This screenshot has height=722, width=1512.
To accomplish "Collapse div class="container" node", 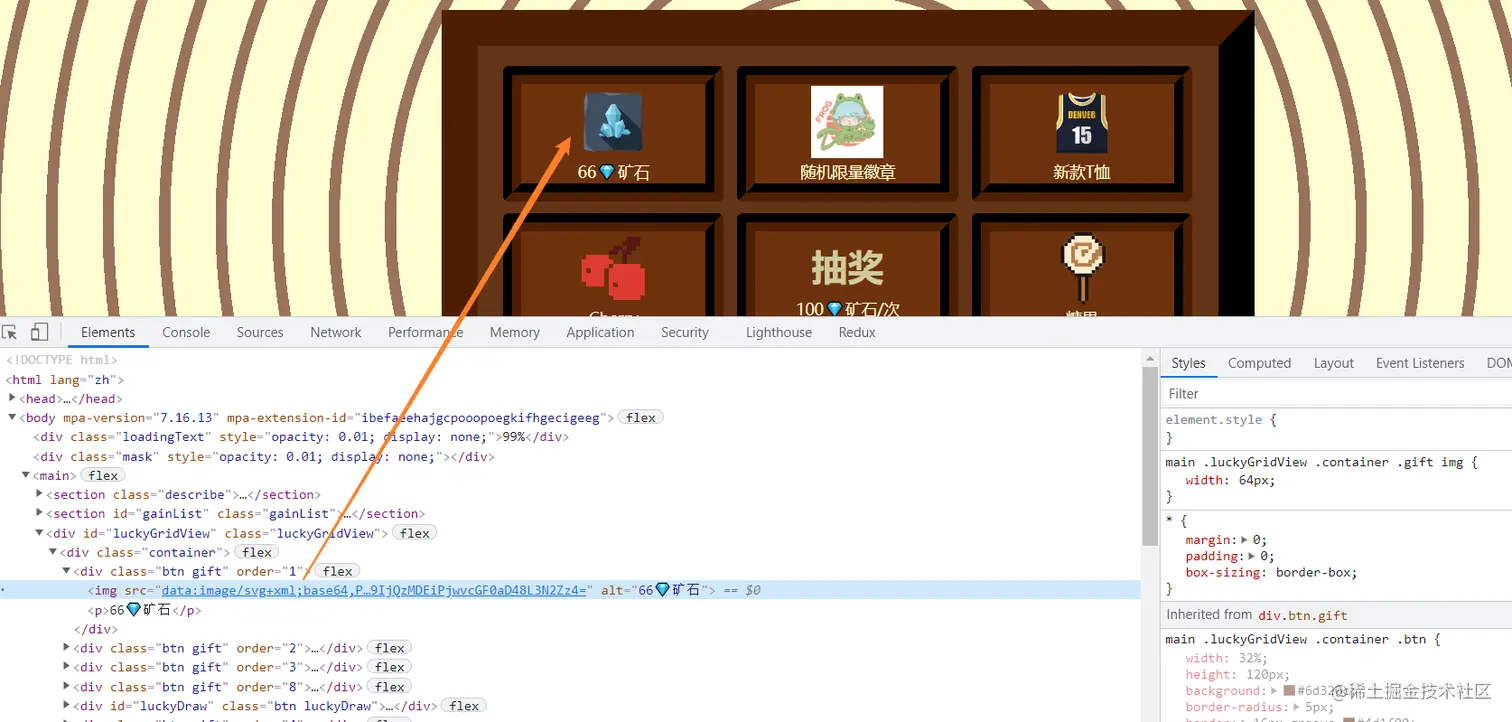I will click(x=53, y=552).
